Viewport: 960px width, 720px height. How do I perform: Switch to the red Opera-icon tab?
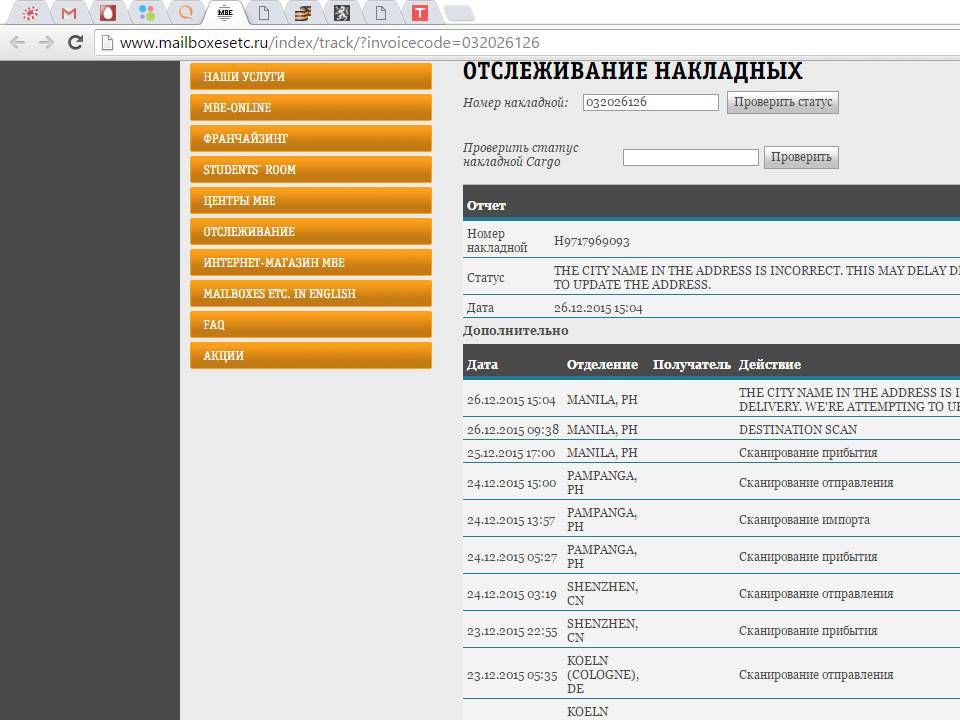click(x=108, y=13)
